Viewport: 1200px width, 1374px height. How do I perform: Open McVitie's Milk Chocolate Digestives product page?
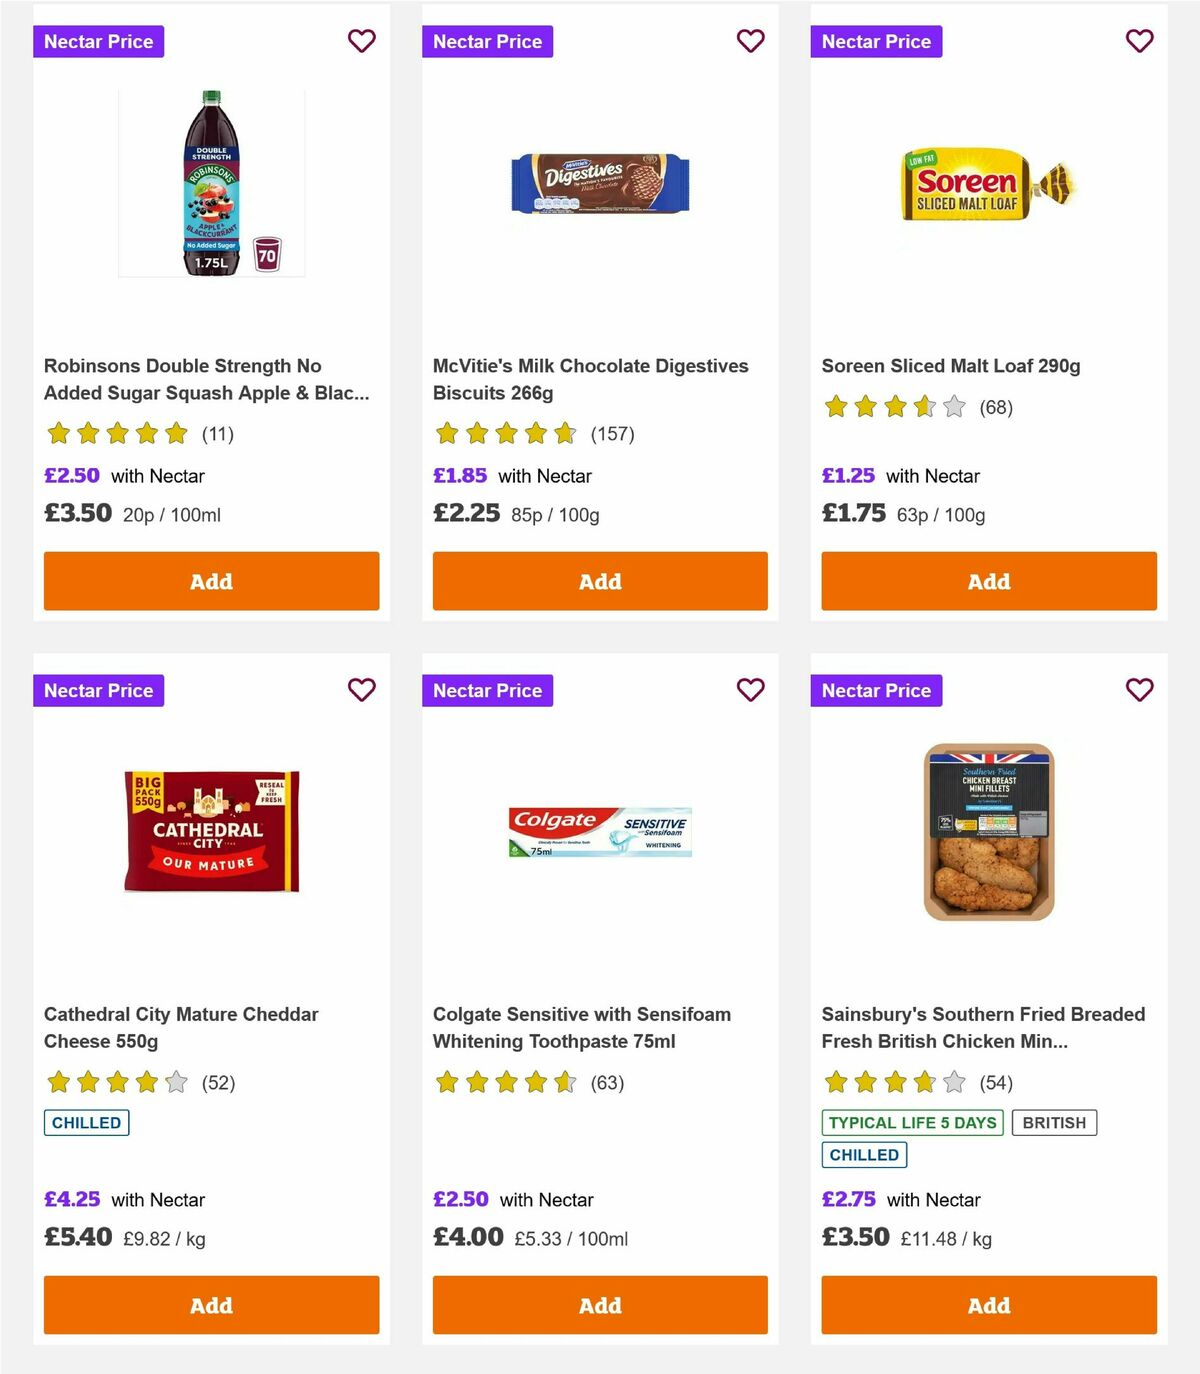589,379
